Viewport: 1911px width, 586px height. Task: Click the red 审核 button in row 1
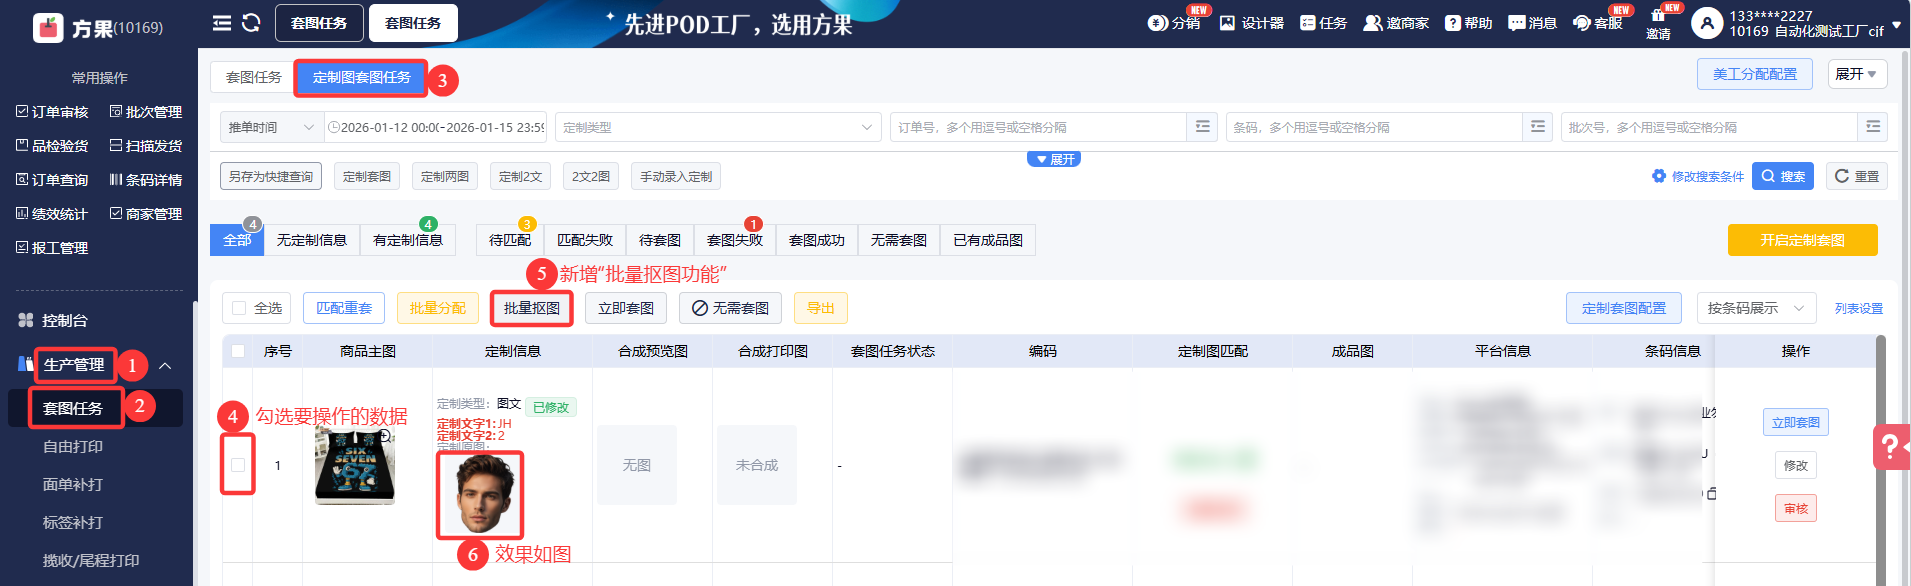pyautogui.click(x=1796, y=508)
